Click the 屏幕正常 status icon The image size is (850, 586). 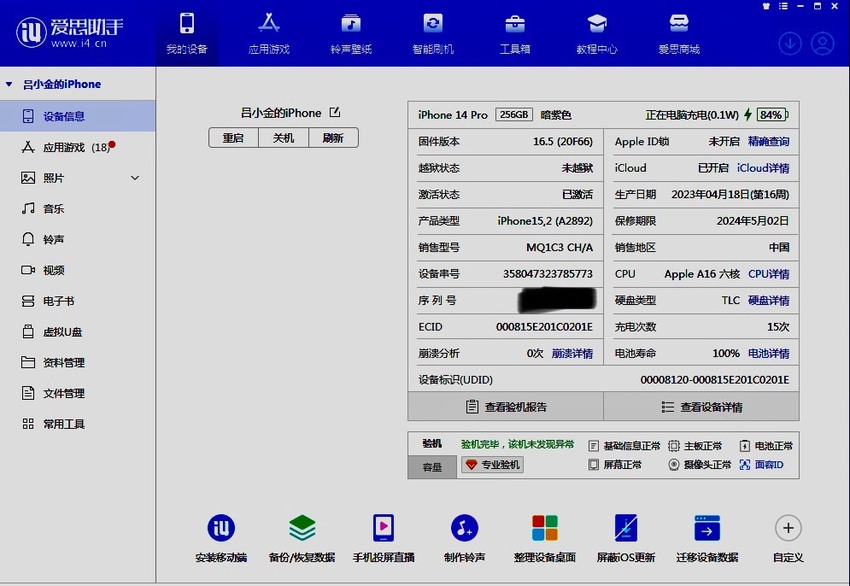coord(594,465)
